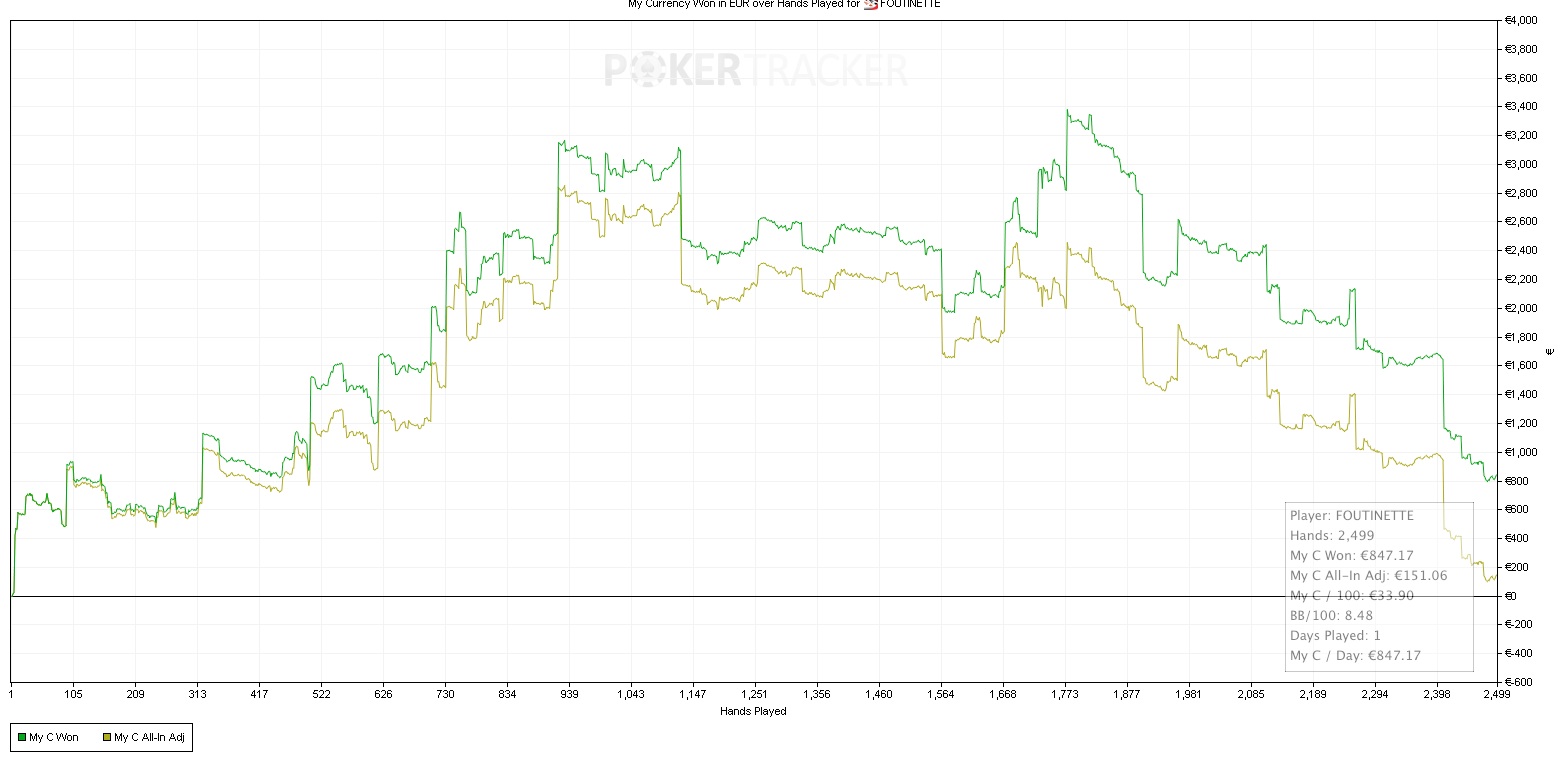
Task: Click the y-axis label €3,800
Action: click(1521, 49)
